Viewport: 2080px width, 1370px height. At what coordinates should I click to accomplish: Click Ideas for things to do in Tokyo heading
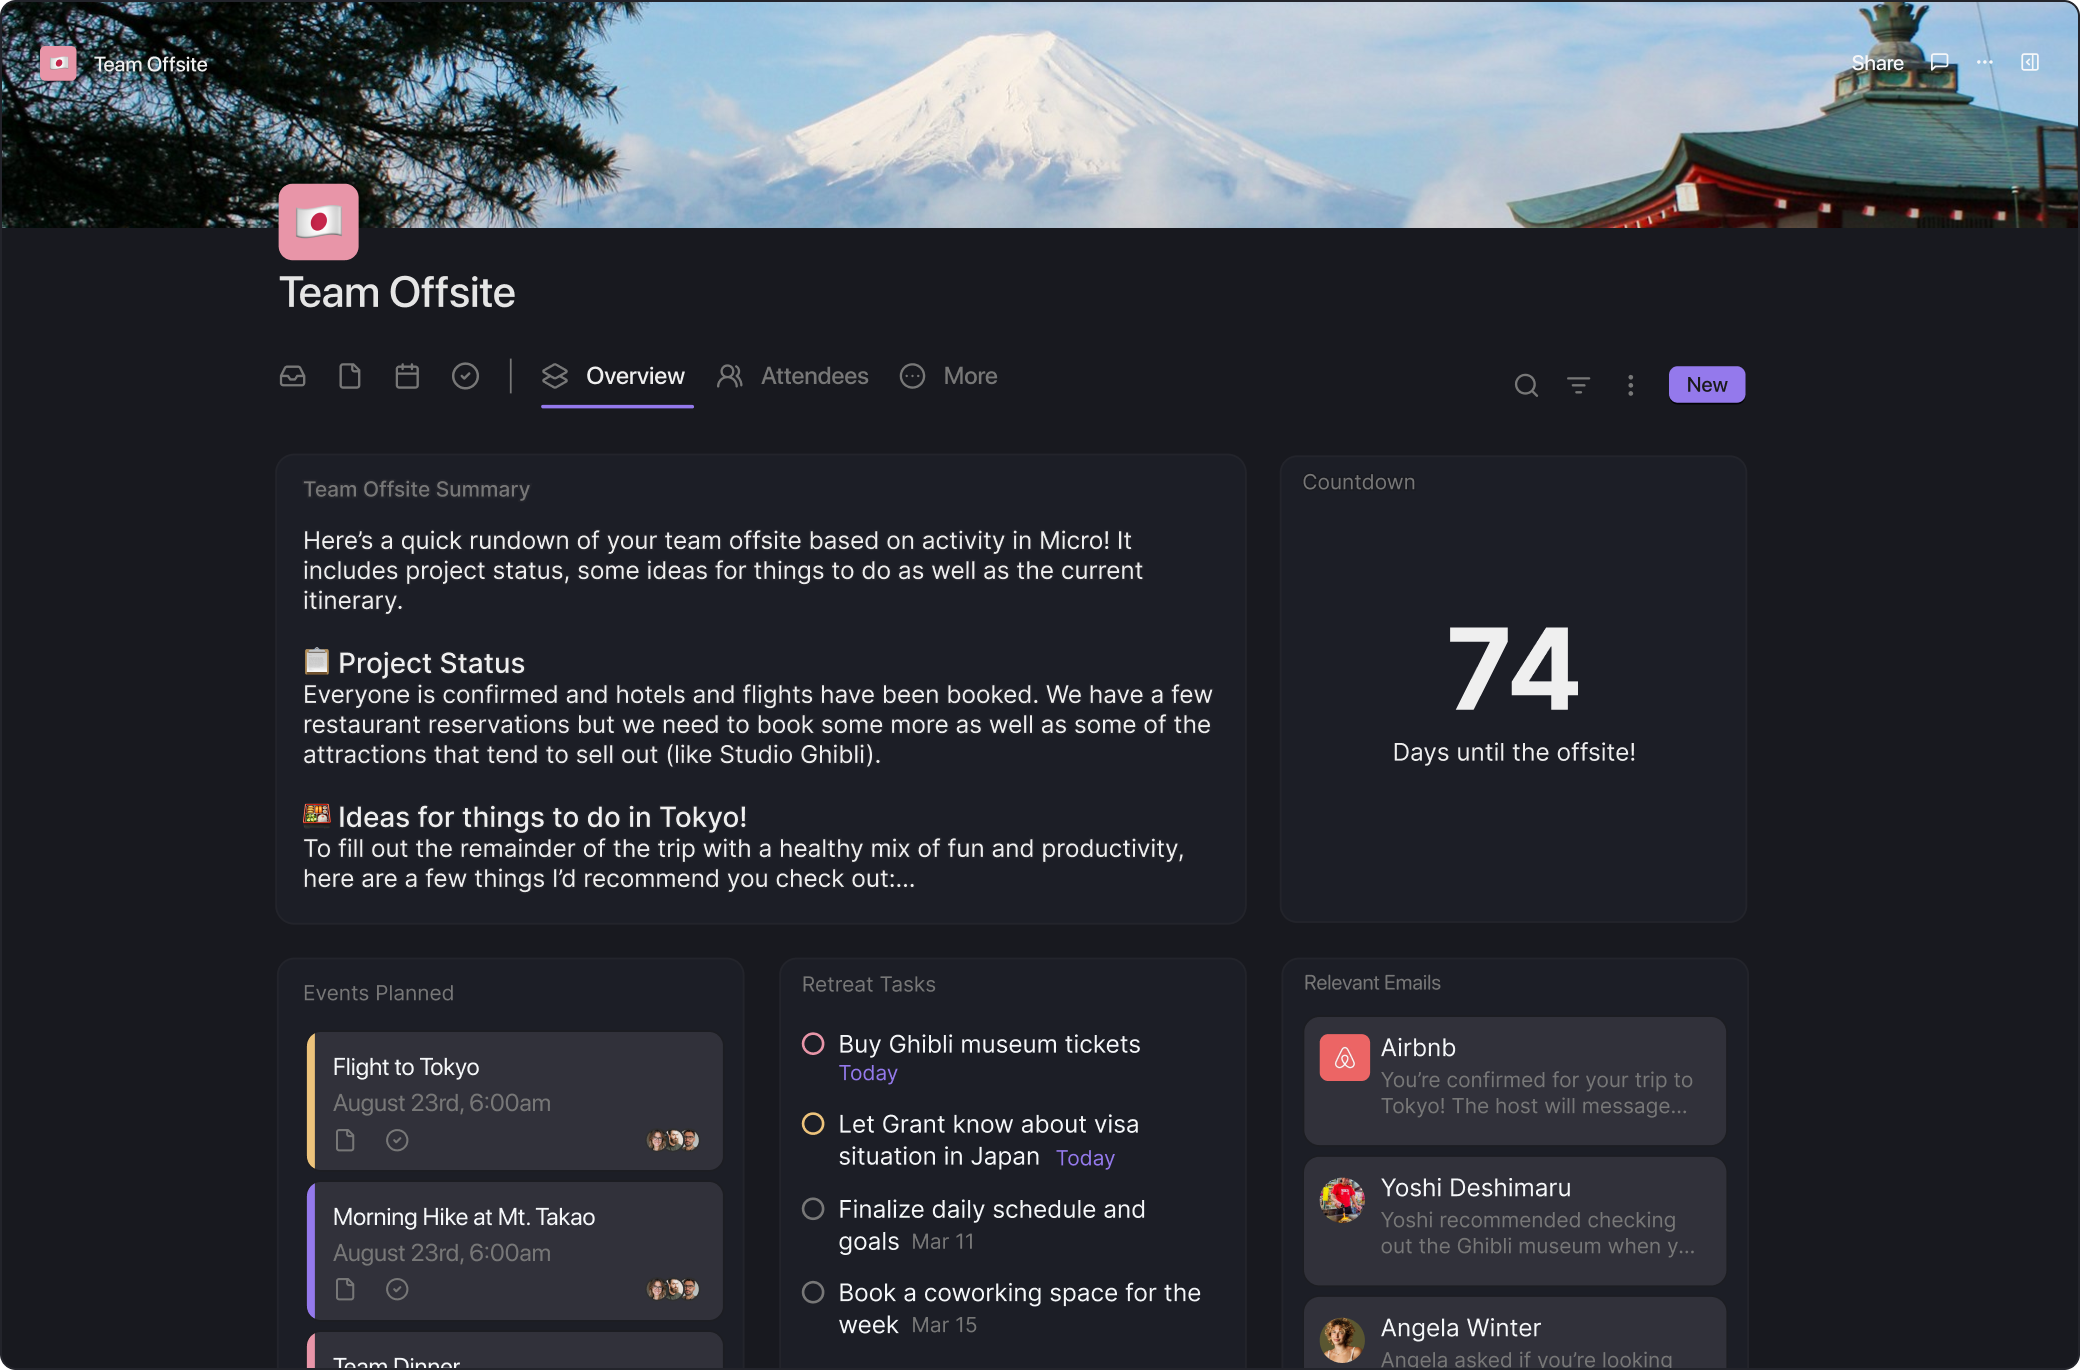tap(542, 817)
